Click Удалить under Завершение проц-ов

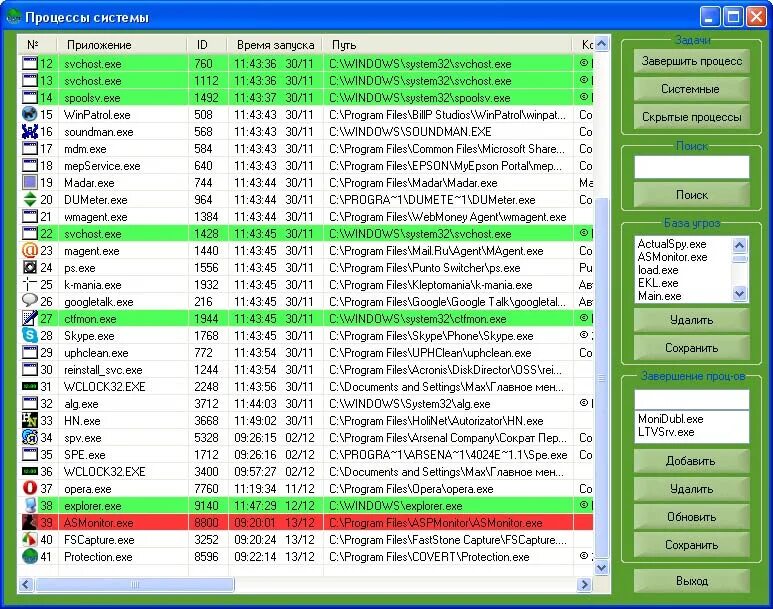click(x=692, y=489)
